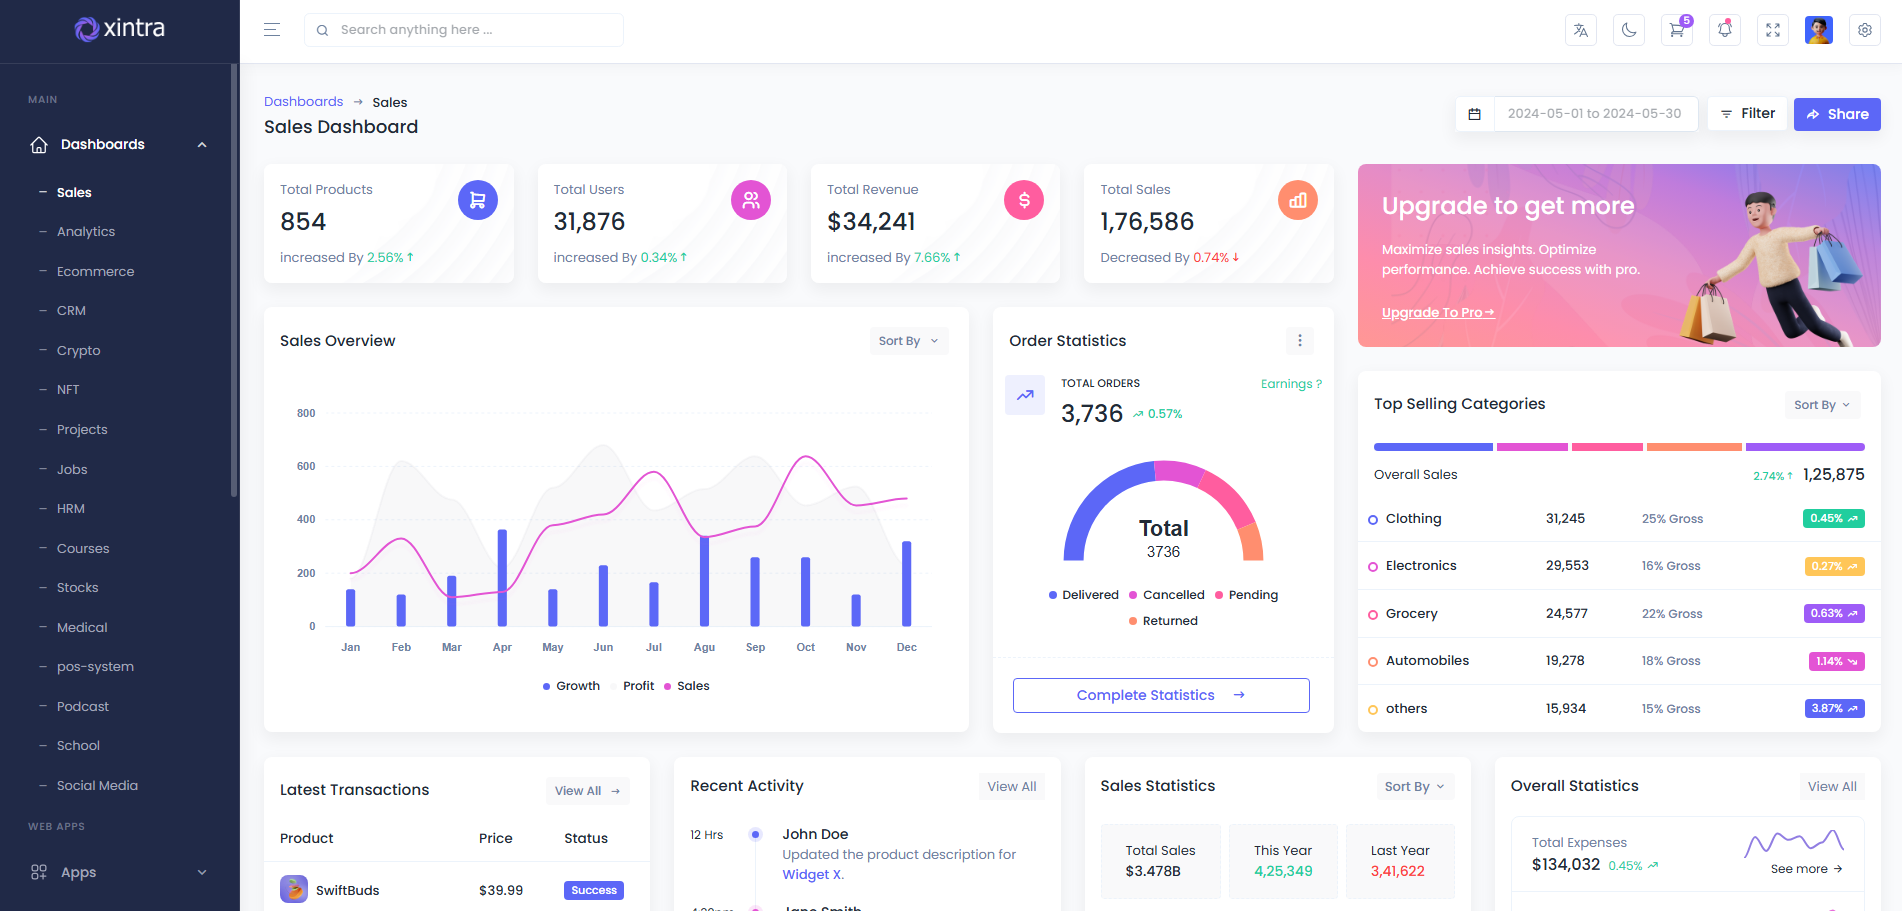Click the blue Clothing progress bar segment
This screenshot has height=911, width=1902.
pyautogui.click(x=1433, y=447)
